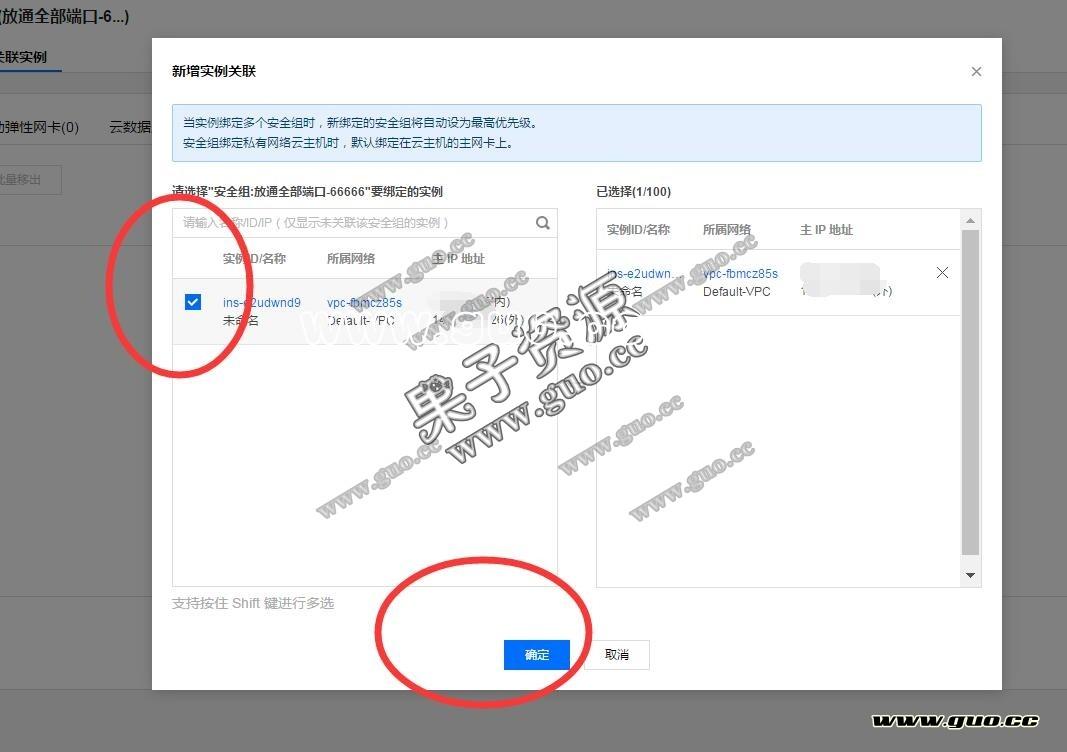1067x752 pixels.
Task: Click the search magnifier icon
Action: click(543, 223)
